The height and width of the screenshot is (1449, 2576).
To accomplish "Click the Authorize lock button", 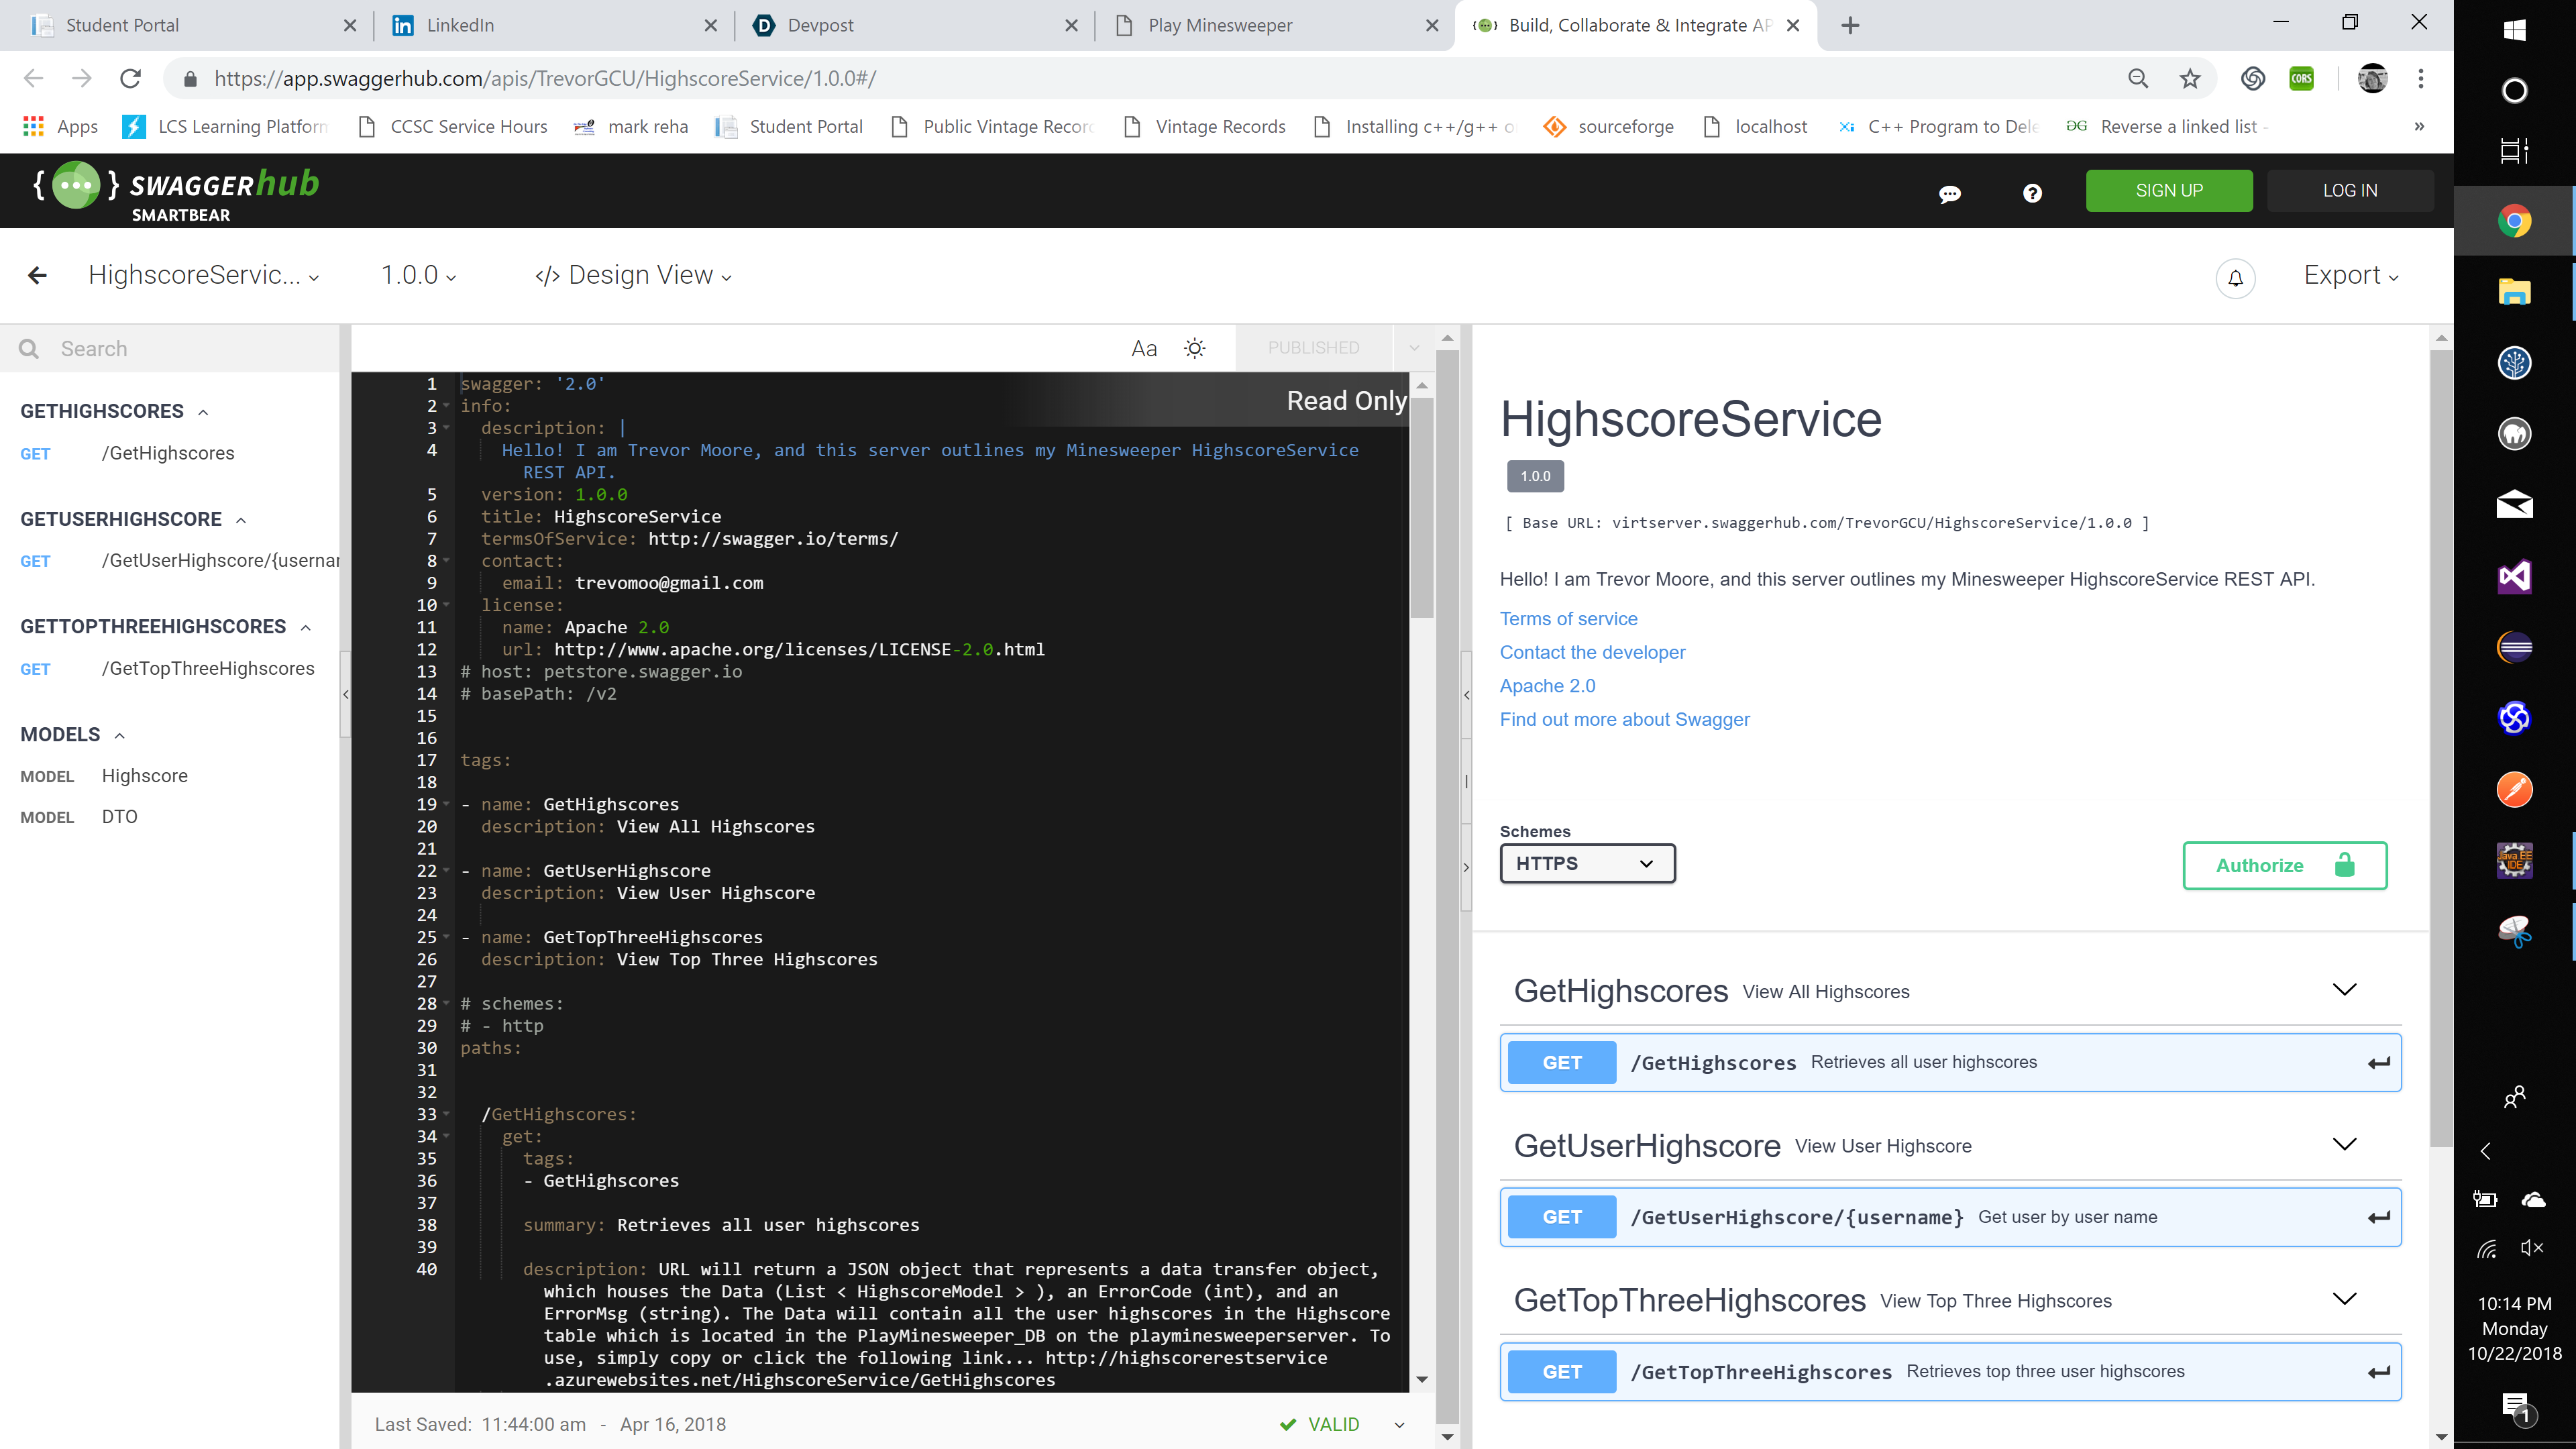I will click(2284, 865).
